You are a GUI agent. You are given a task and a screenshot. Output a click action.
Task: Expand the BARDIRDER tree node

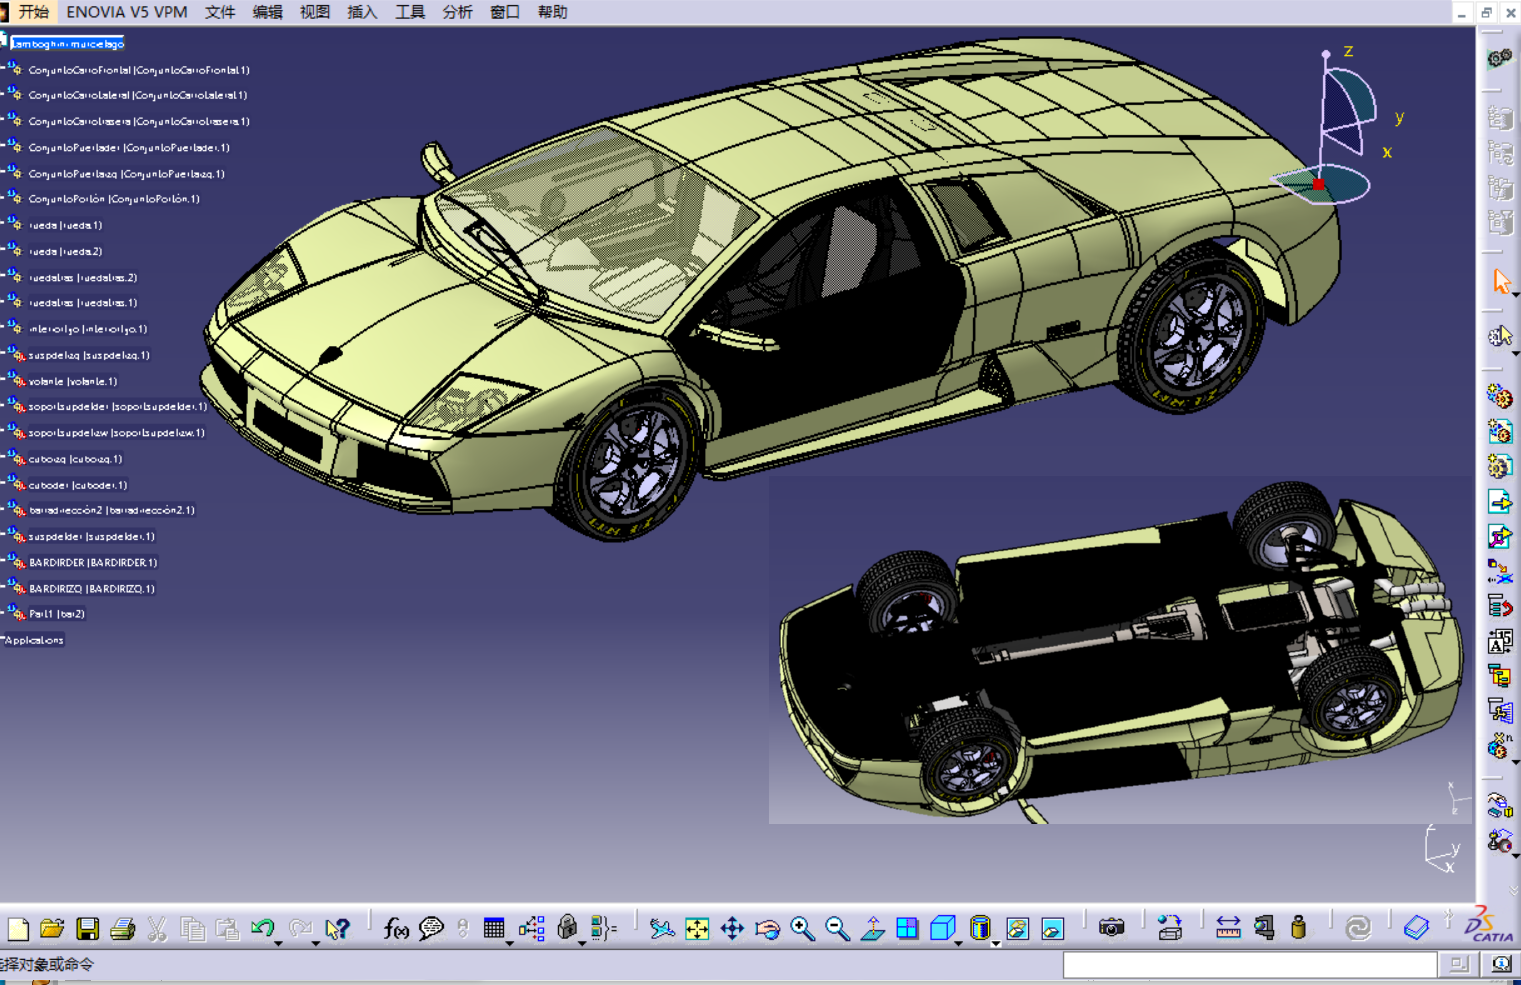3,558
